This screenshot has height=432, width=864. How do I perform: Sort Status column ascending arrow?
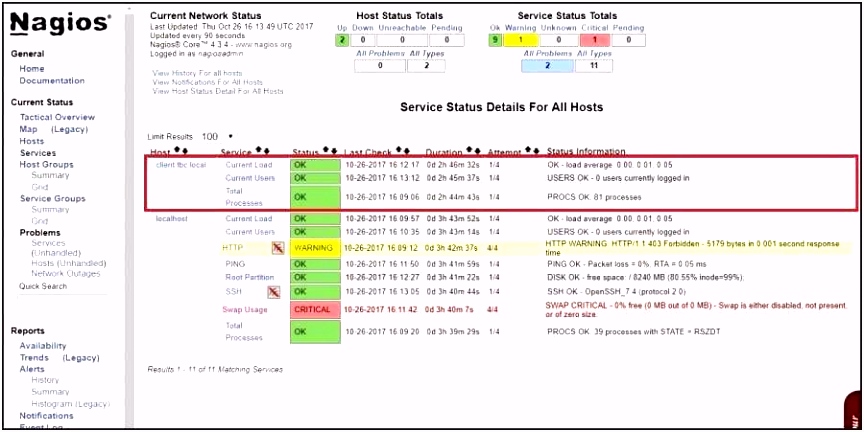(x=326, y=150)
